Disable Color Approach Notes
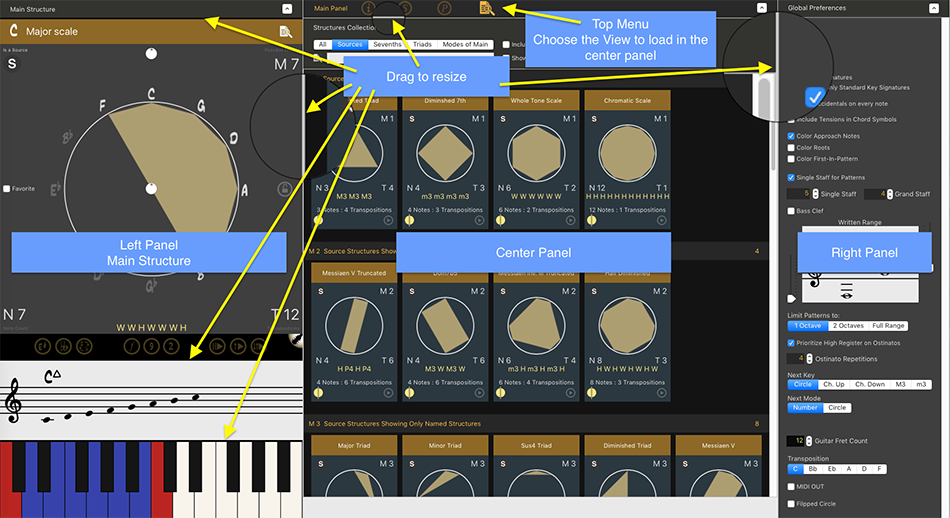 [791, 136]
